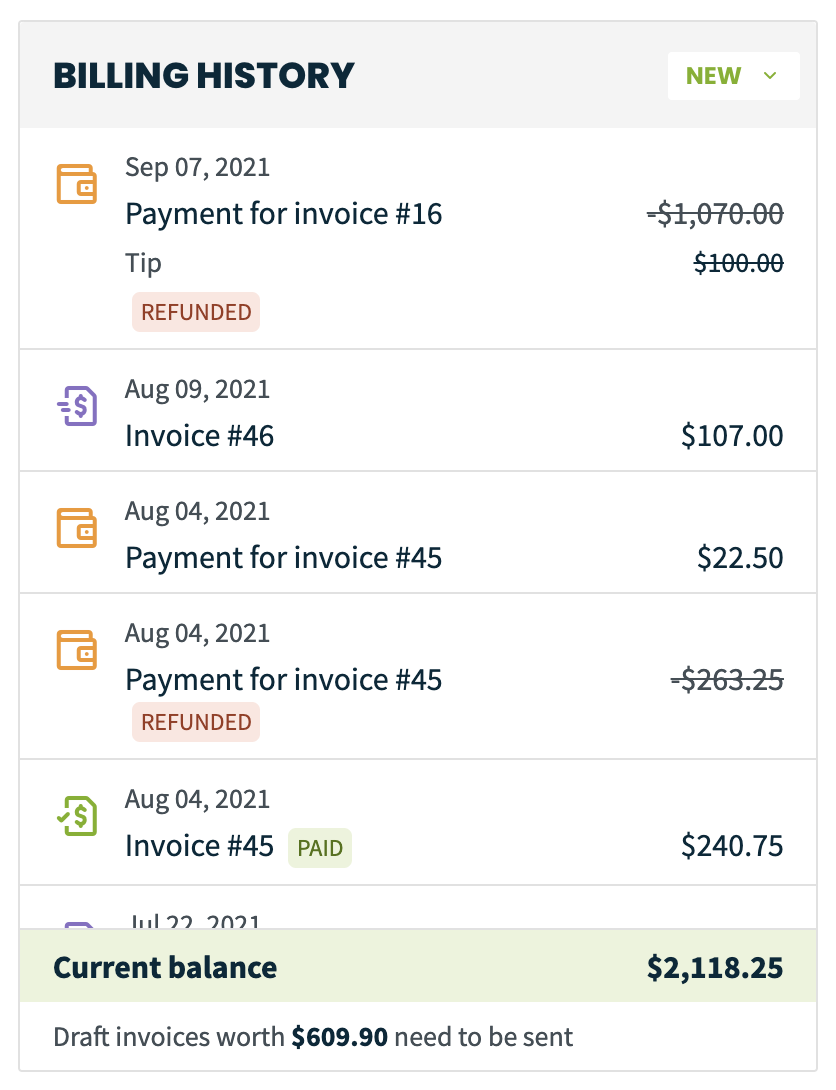Click the struck-through $1,070.00 amount

click(715, 214)
